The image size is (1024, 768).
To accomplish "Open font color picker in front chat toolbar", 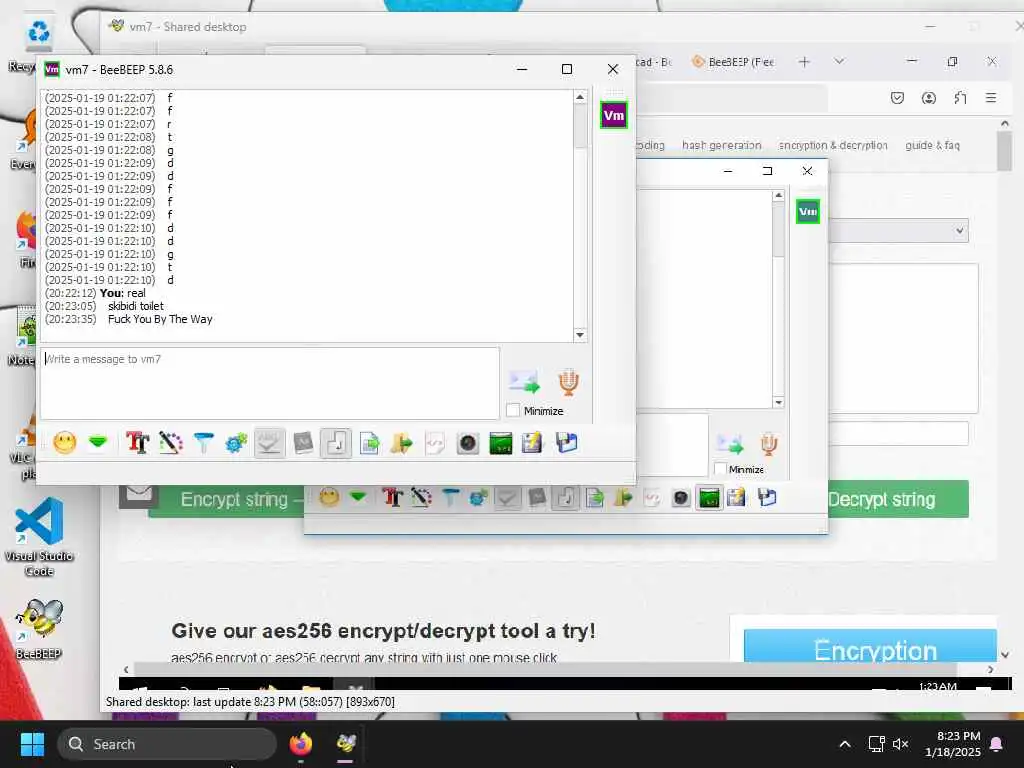I will pos(170,443).
